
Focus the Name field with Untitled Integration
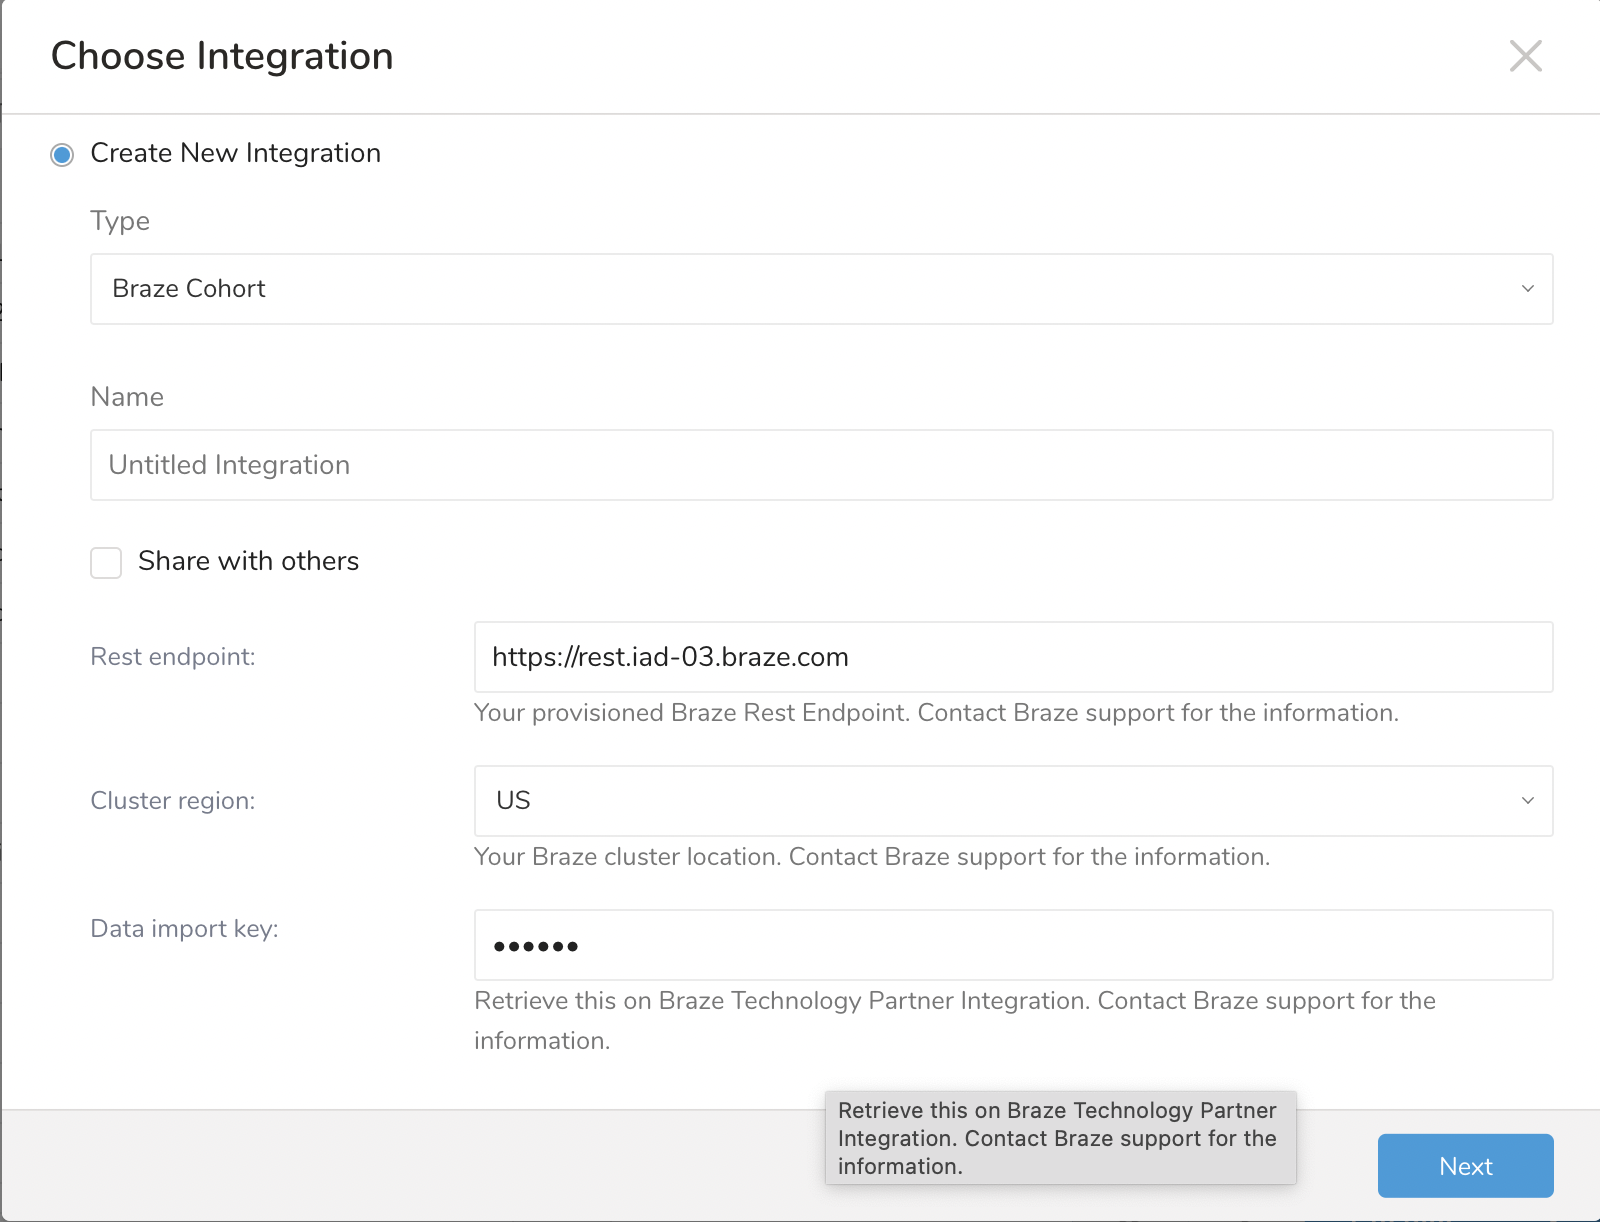[820, 465]
